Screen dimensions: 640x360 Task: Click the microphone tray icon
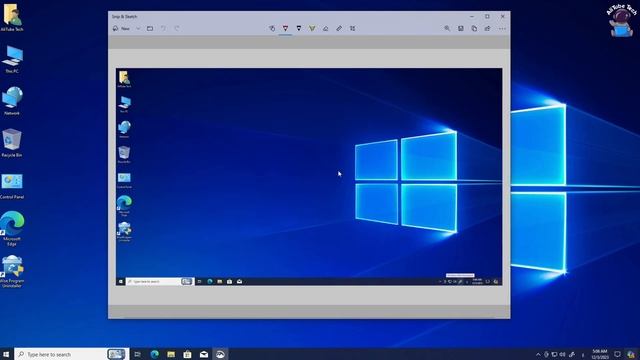546,354
